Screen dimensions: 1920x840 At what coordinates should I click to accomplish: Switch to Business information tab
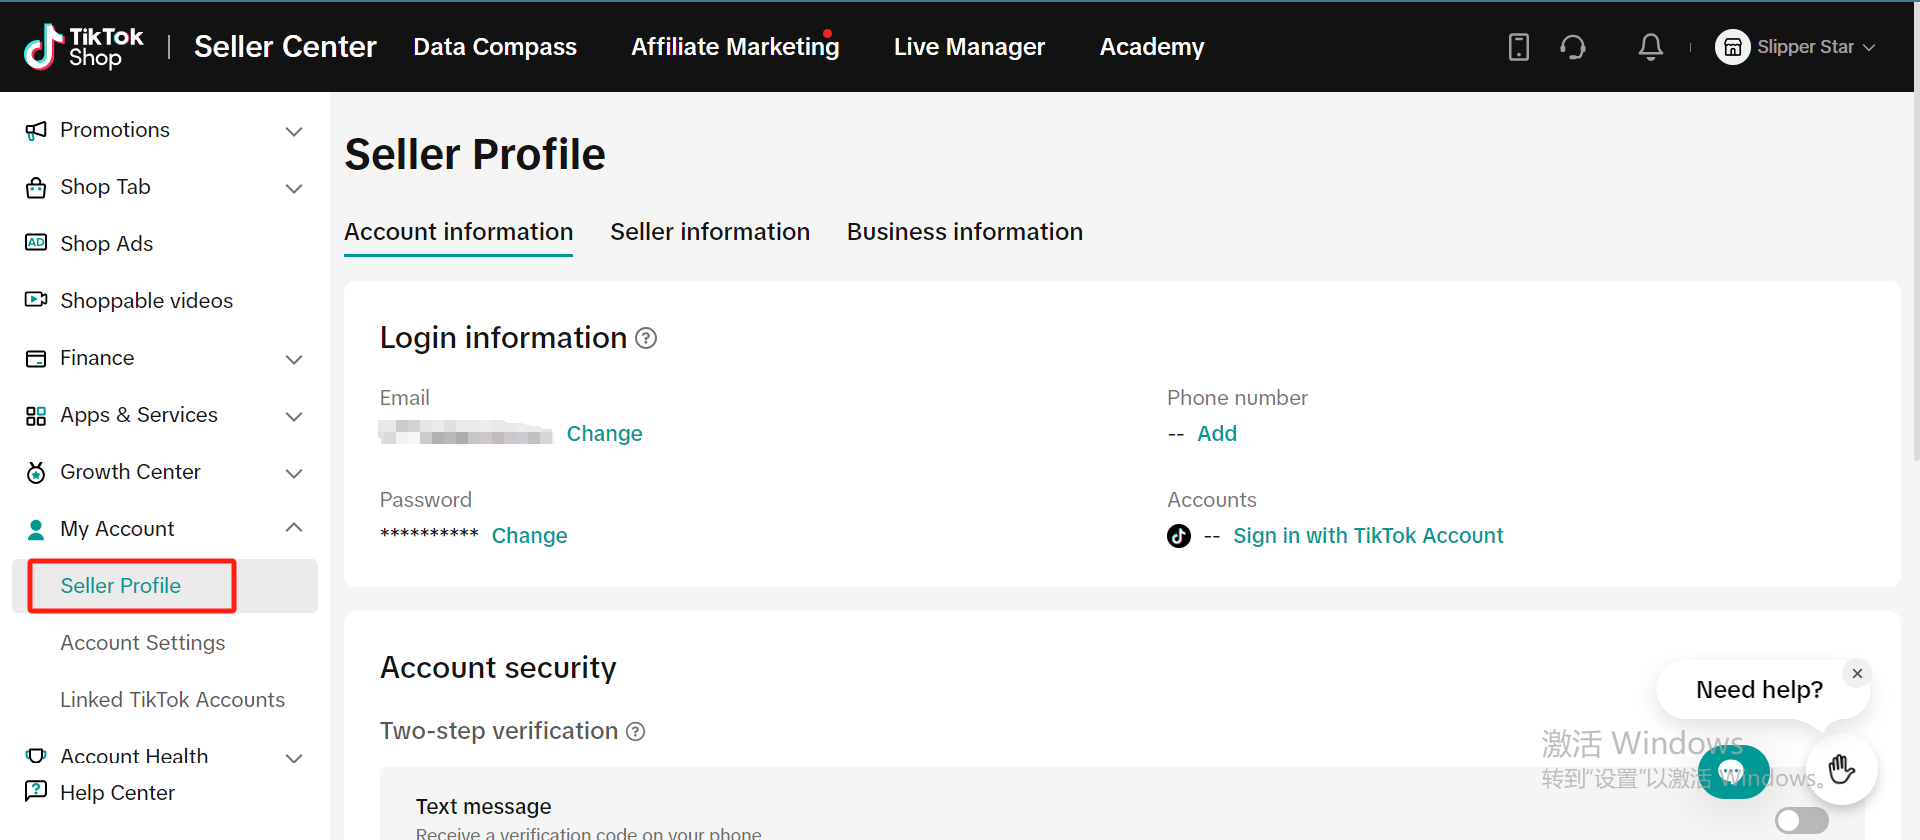pos(964,232)
